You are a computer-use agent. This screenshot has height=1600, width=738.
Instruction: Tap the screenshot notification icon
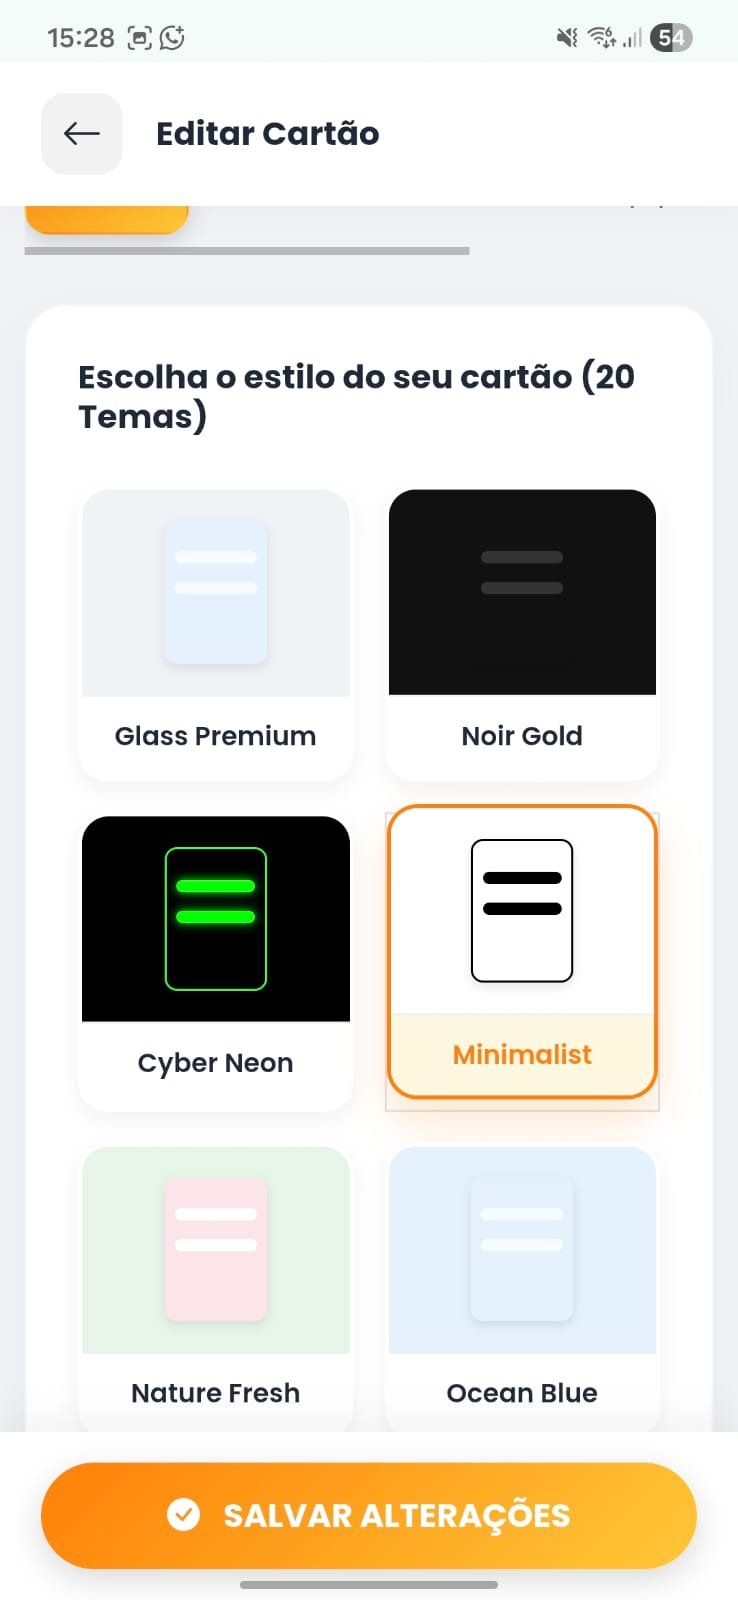point(139,38)
